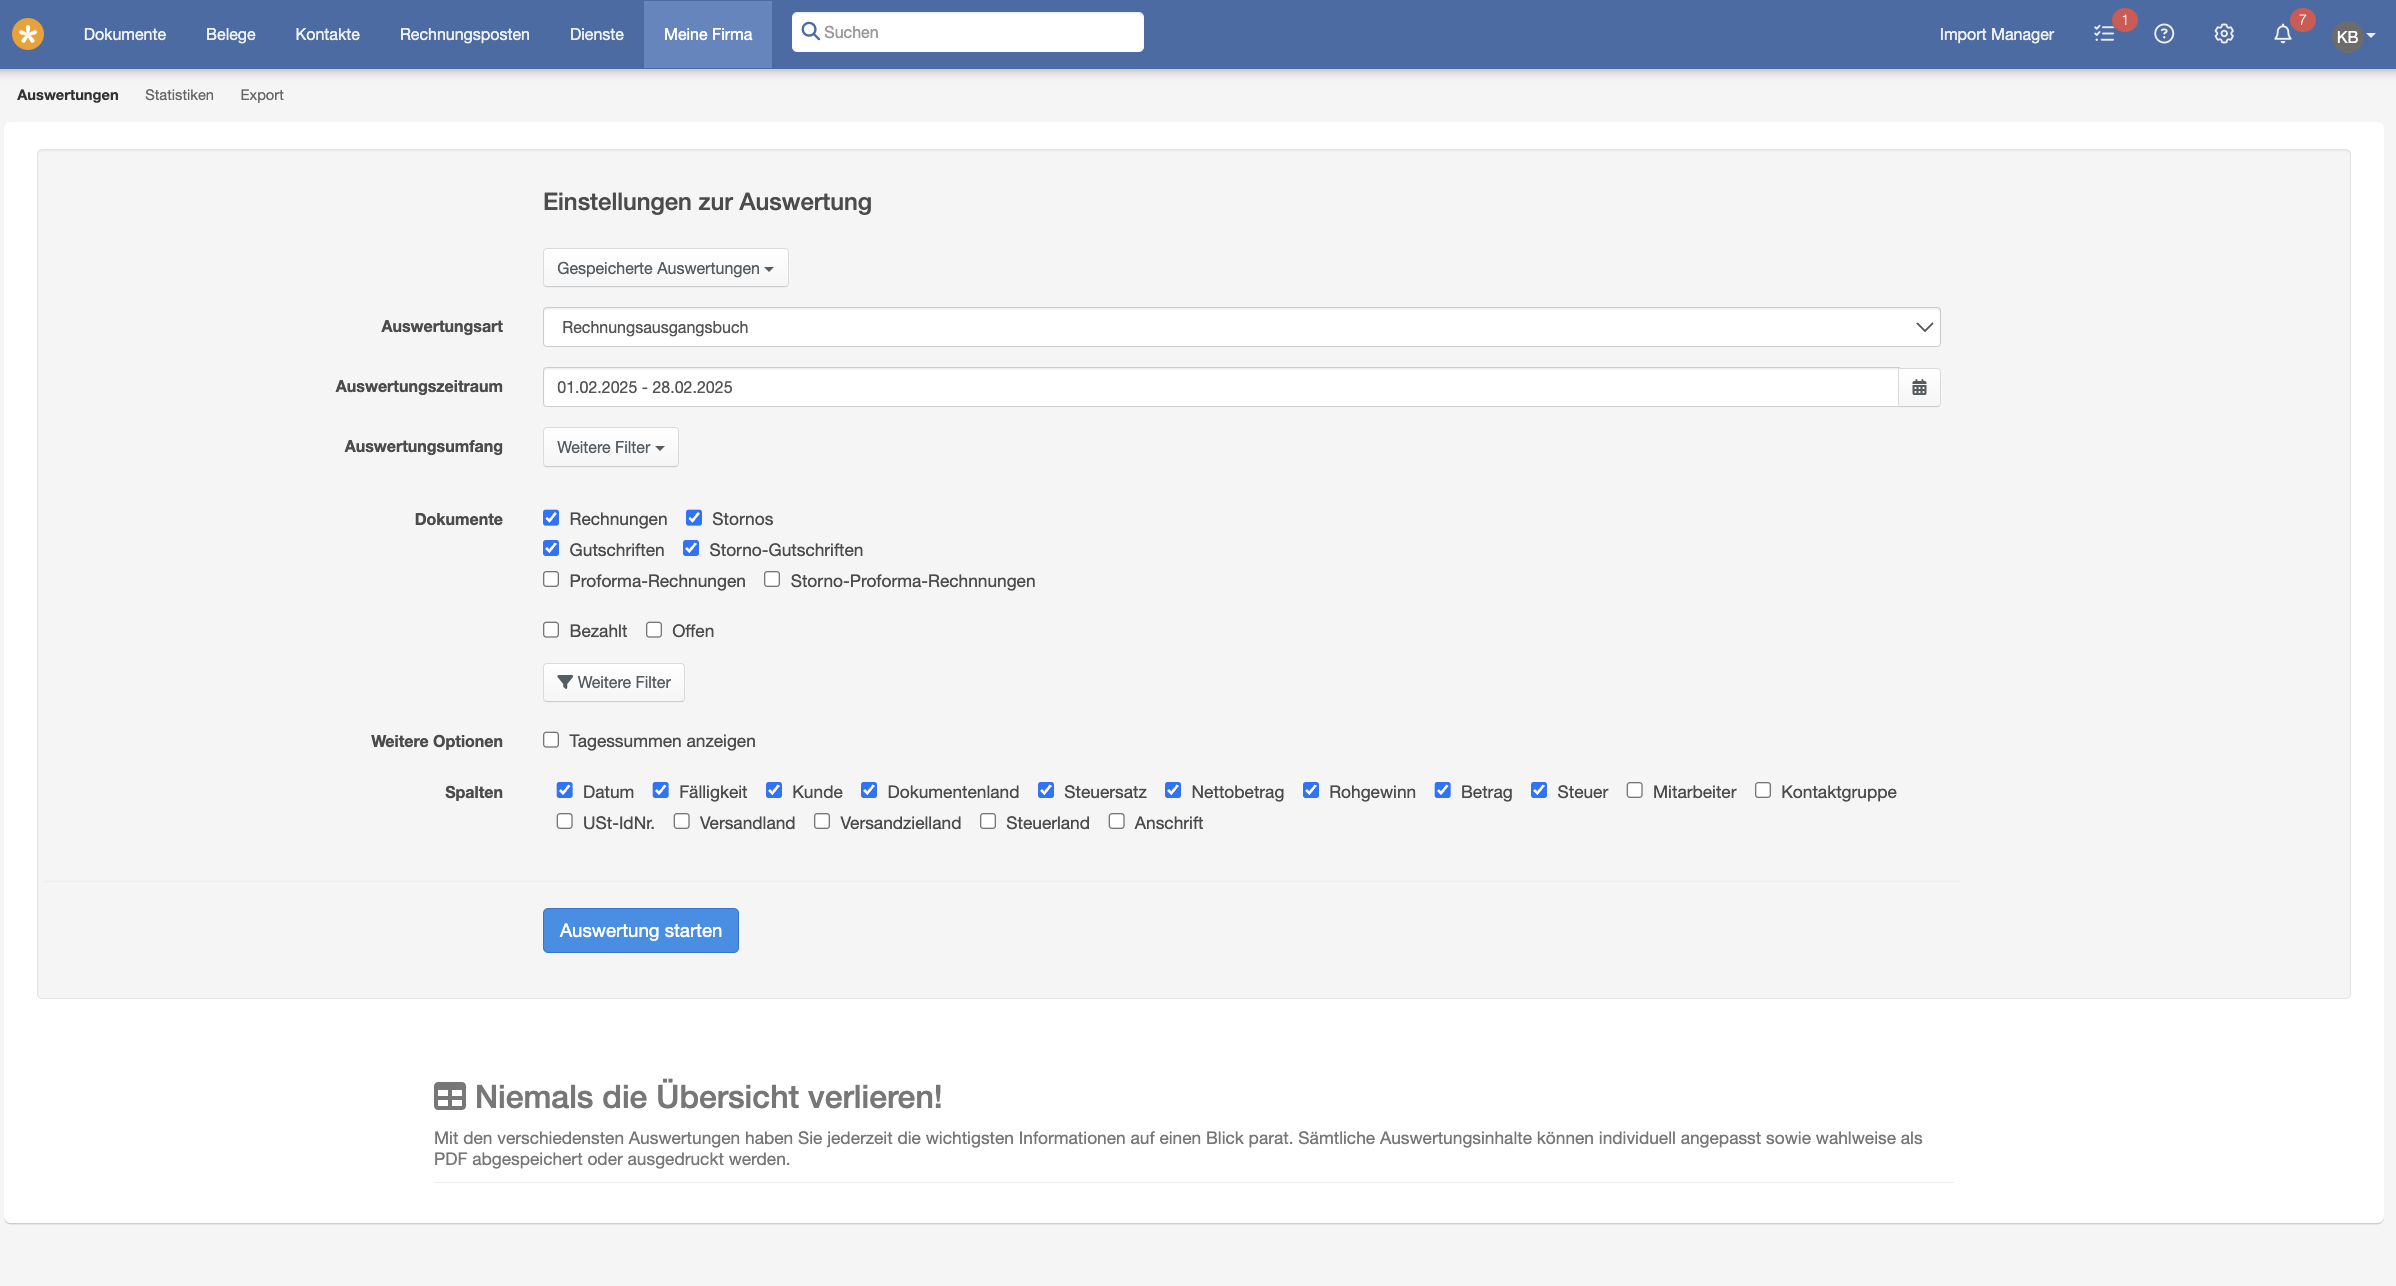This screenshot has width=2396, height=1286.
Task: Switch to the Statistiken tab
Action: point(179,95)
